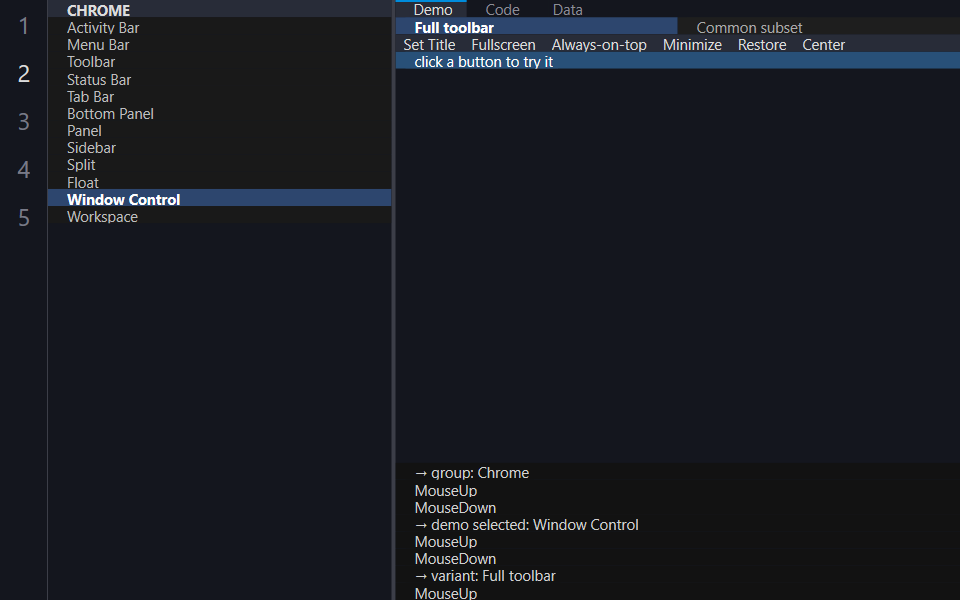
Task: Open the Workspace demo entry
Action: click(x=219, y=217)
